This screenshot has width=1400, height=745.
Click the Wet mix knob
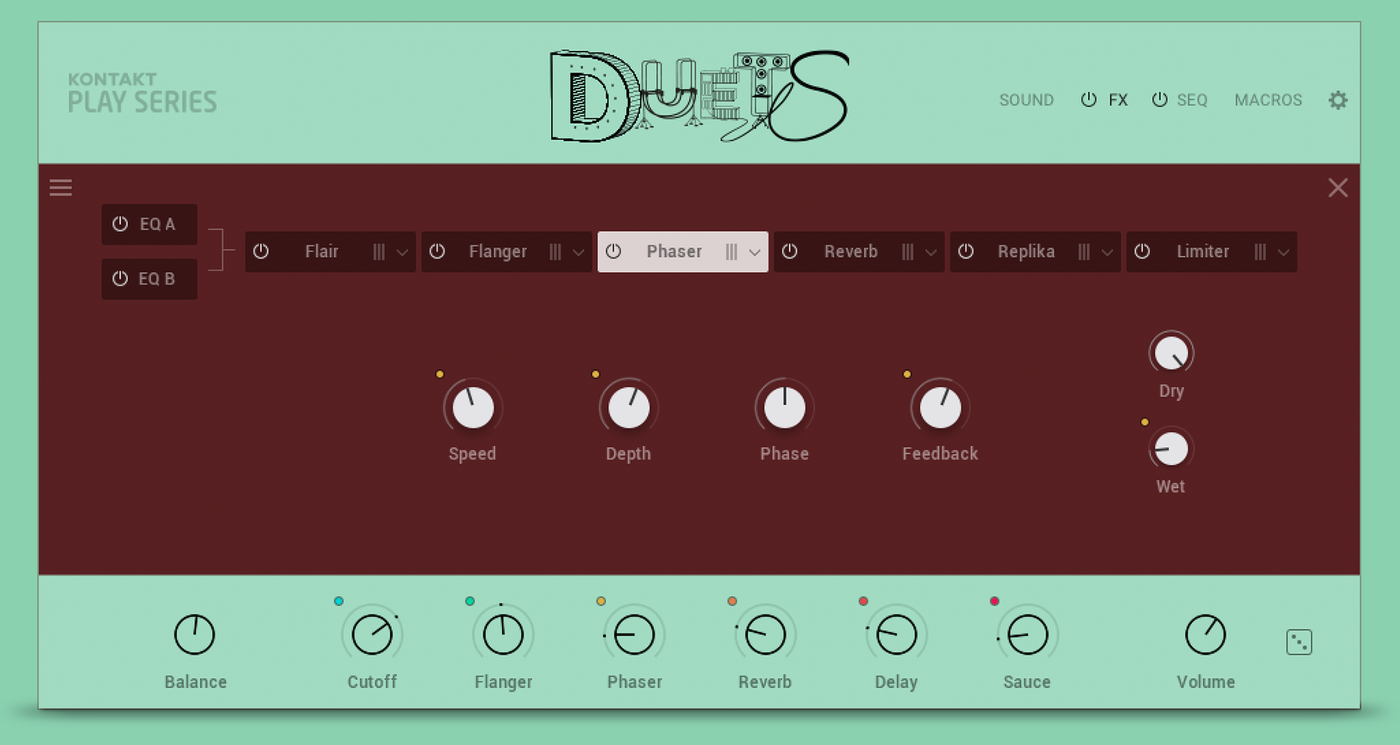tap(1171, 449)
